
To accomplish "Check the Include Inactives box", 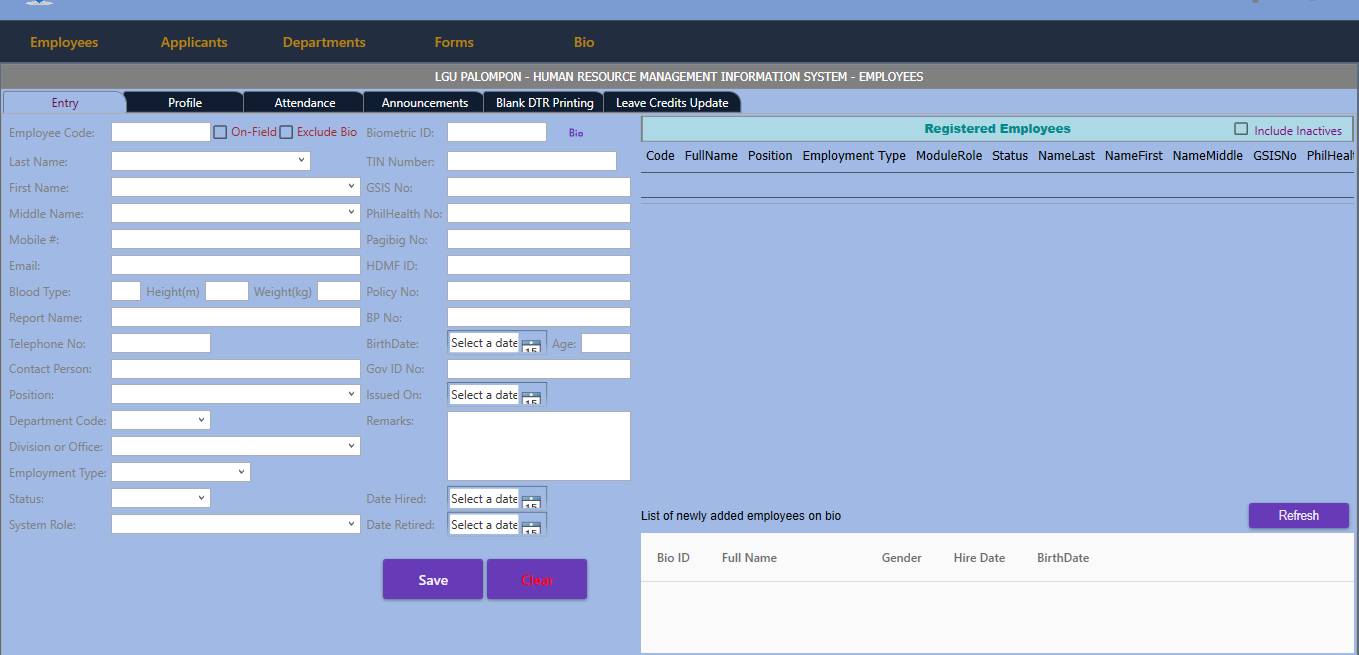I will click(1241, 130).
